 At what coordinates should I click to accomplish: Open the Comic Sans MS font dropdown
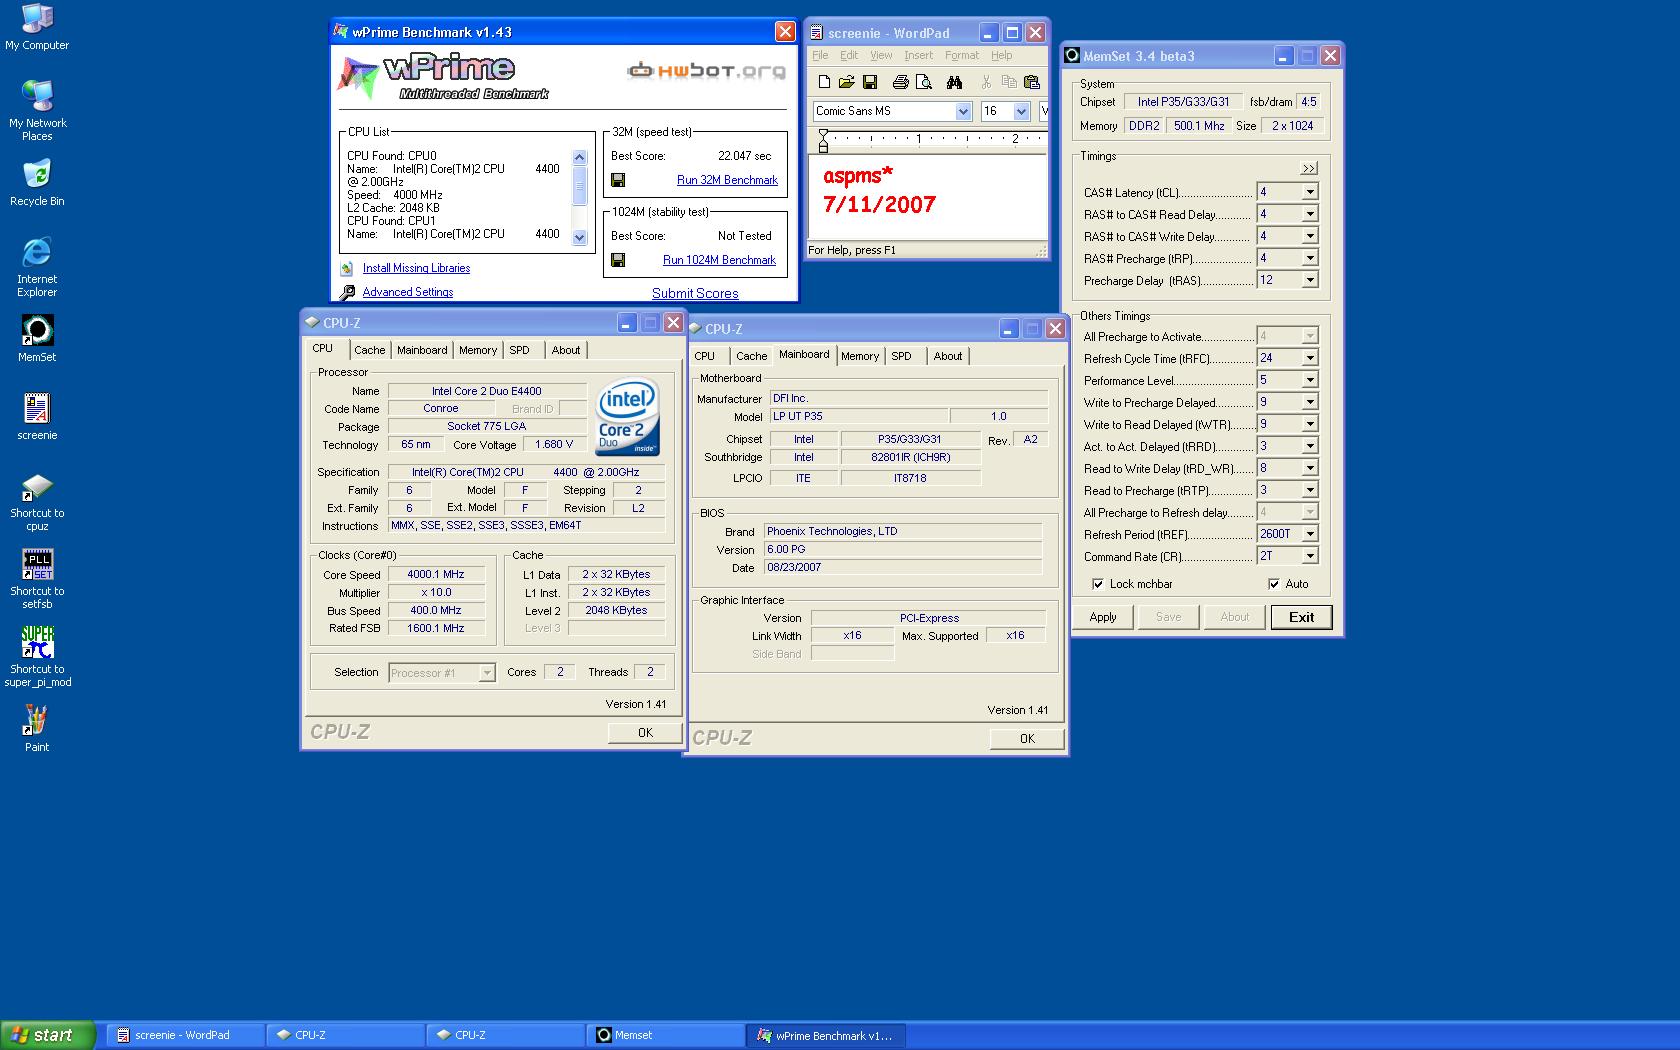[963, 111]
